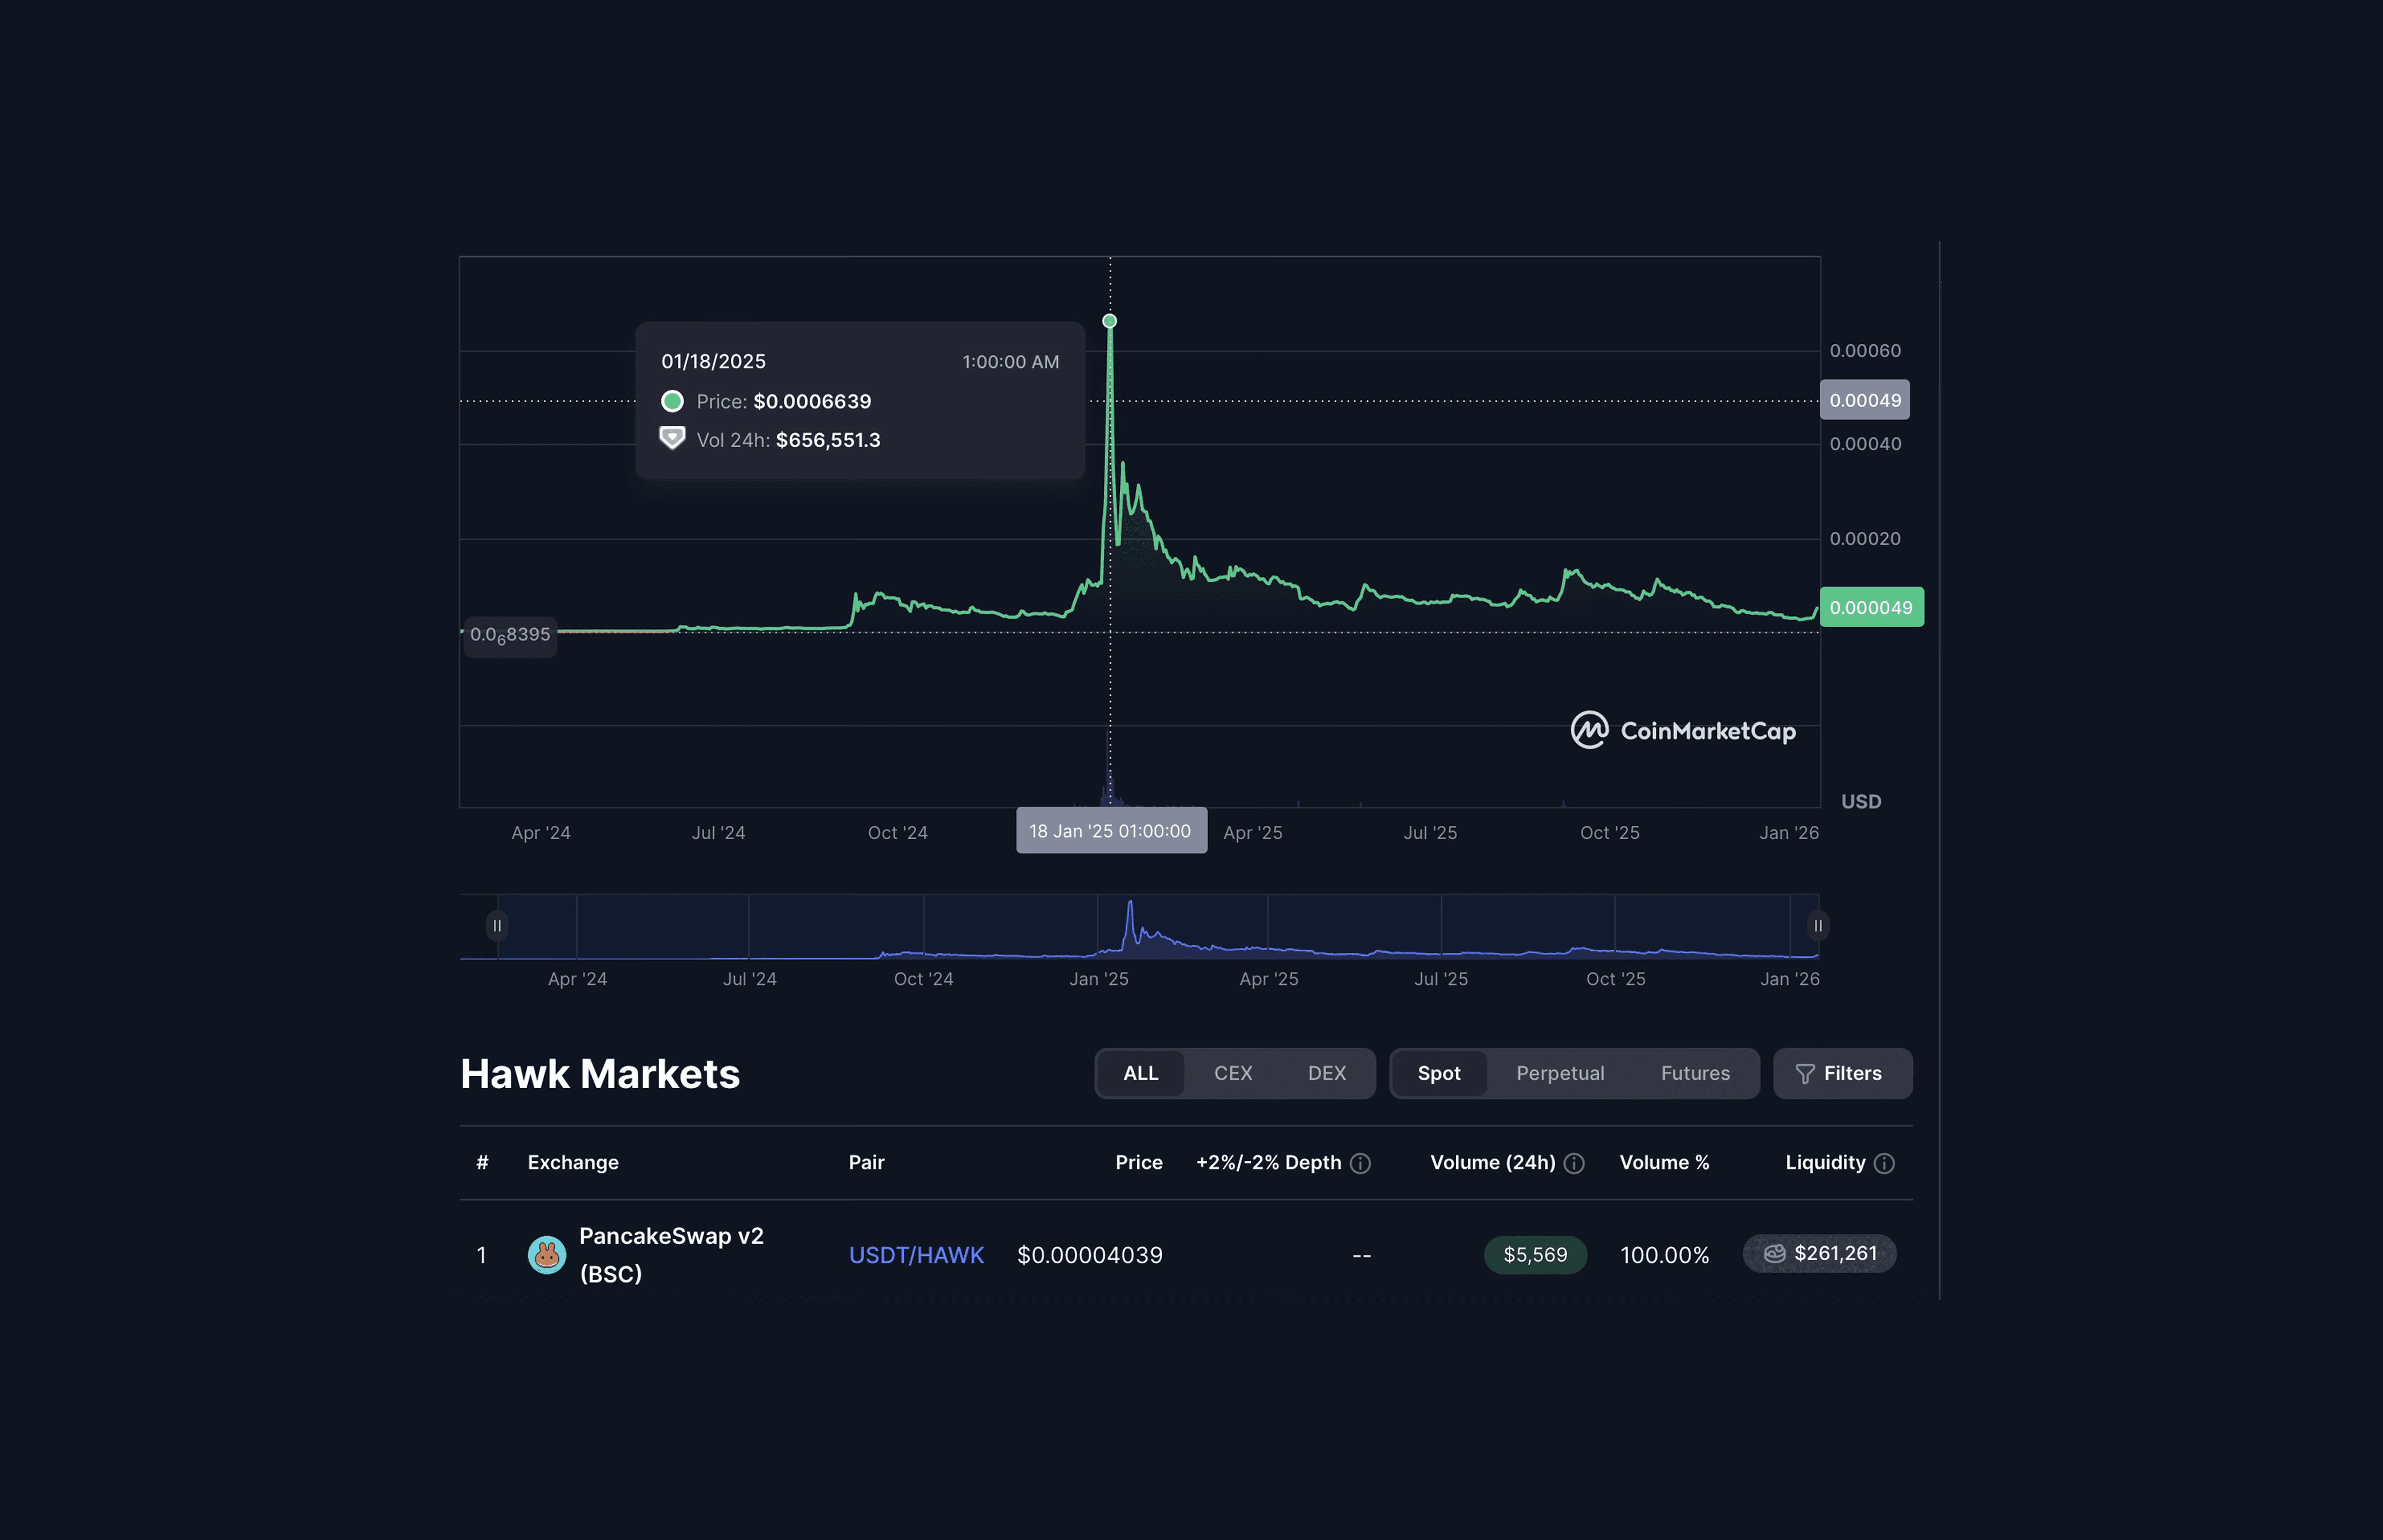Open the USDT/HAWK pair link
This screenshot has height=1540, width=2383.
coord(916,1255)
